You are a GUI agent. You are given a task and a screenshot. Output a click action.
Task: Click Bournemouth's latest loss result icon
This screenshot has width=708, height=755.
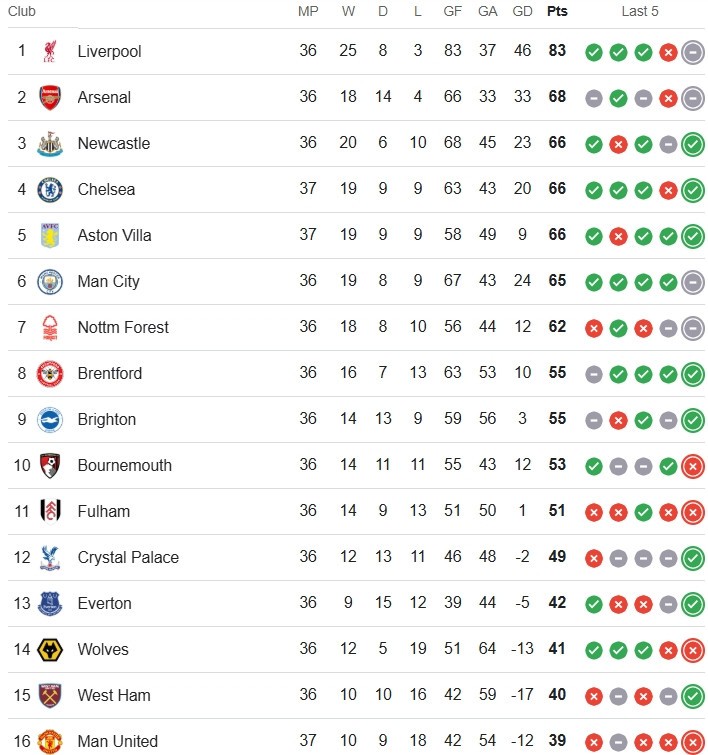[x=693, y=466]
